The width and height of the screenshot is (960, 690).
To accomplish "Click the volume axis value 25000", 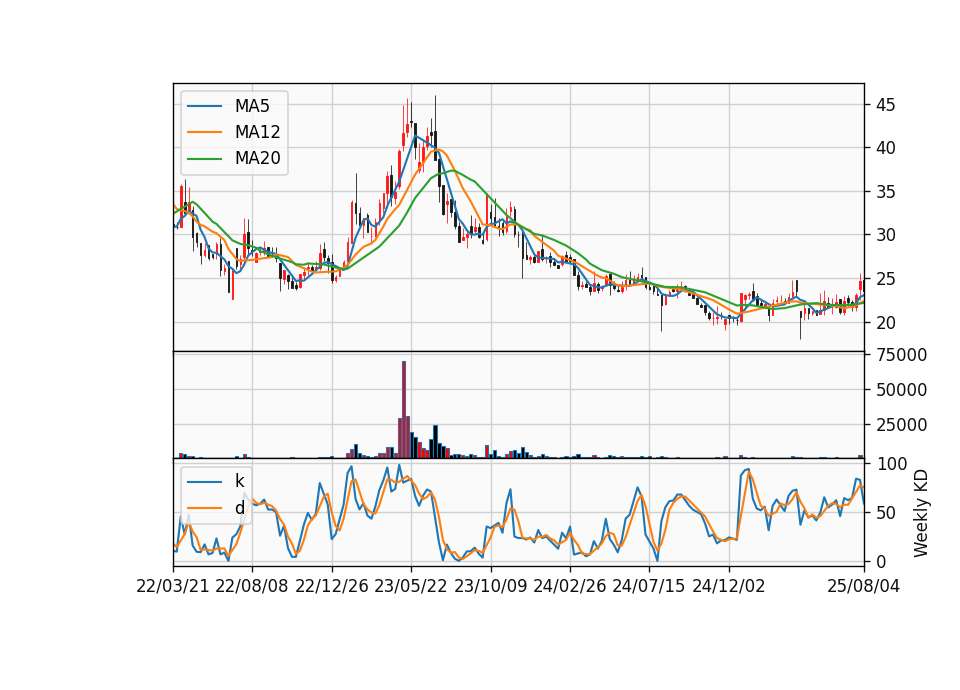I will pyautogui.click(x=901, y=425).
